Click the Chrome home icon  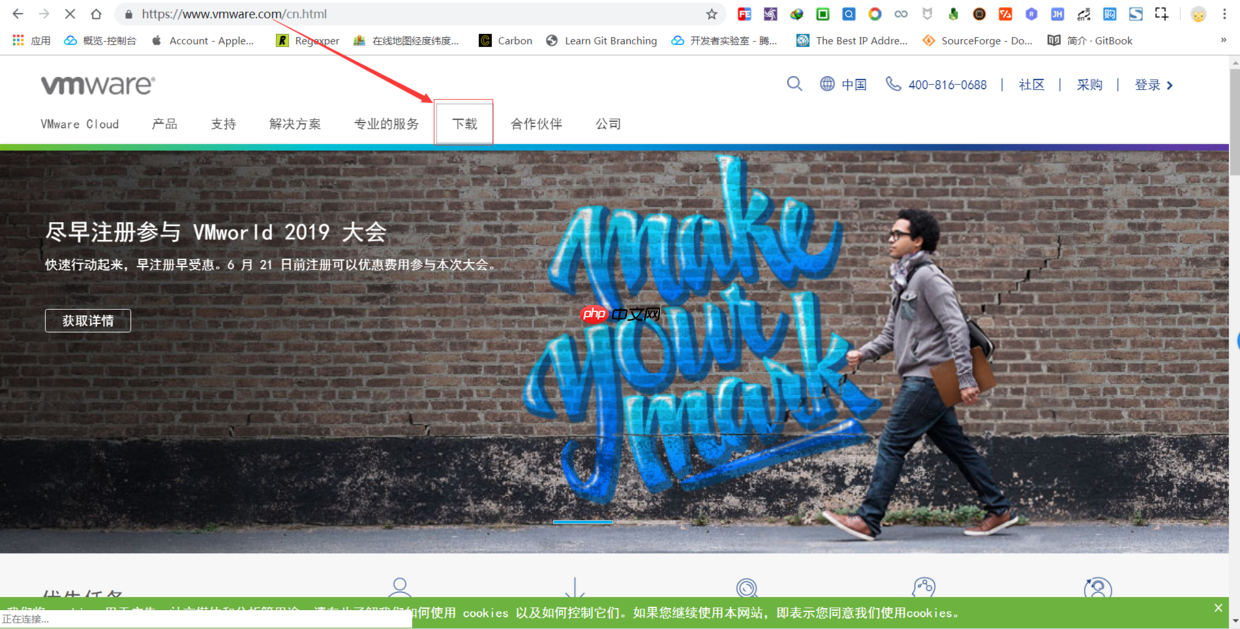95,14
